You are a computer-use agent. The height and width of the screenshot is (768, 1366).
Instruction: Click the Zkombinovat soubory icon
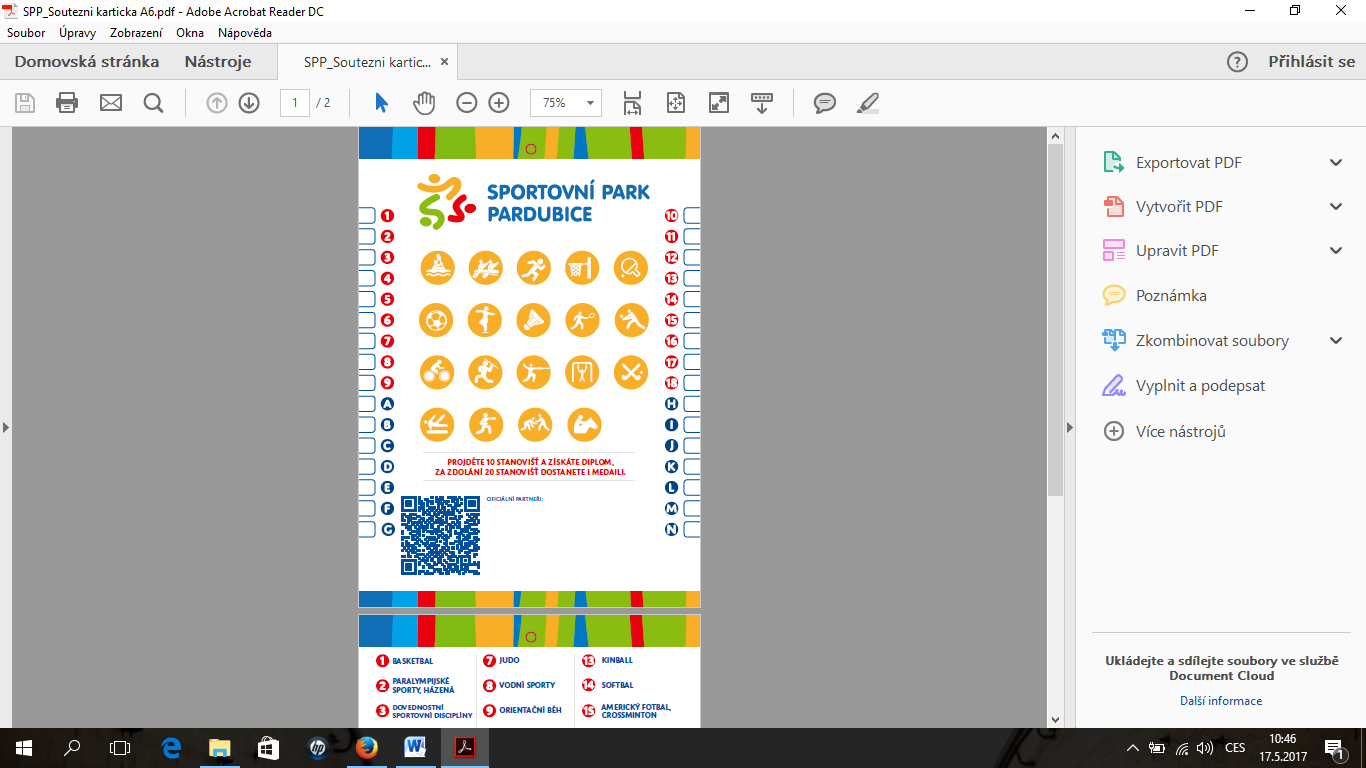(x=1114, y=340)
